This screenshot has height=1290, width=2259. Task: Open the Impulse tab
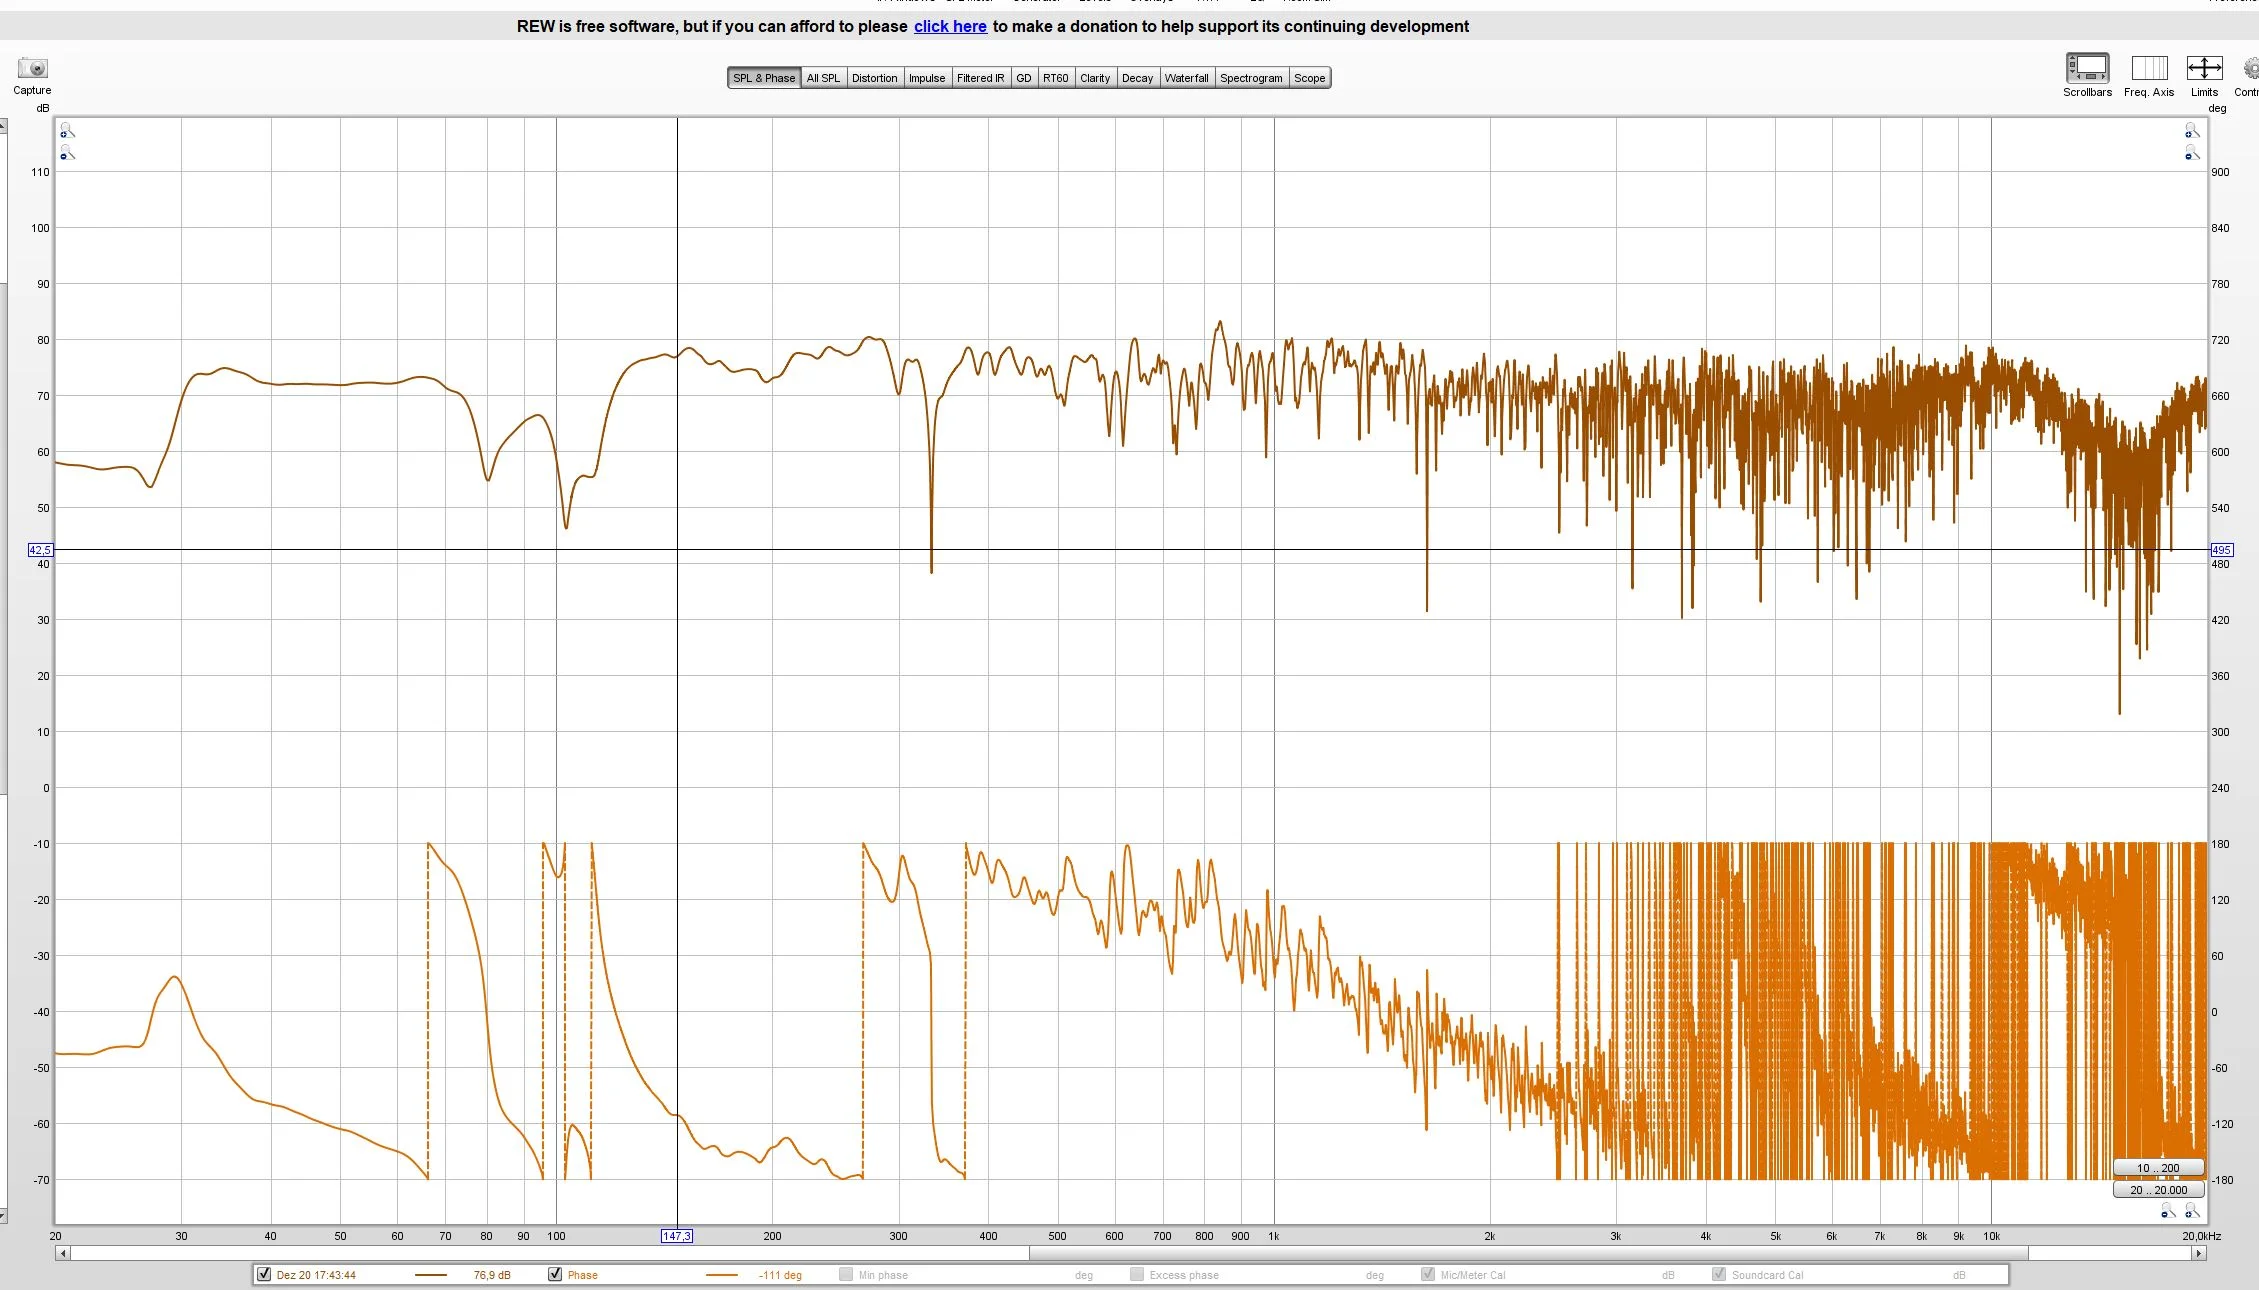[927, 78]
